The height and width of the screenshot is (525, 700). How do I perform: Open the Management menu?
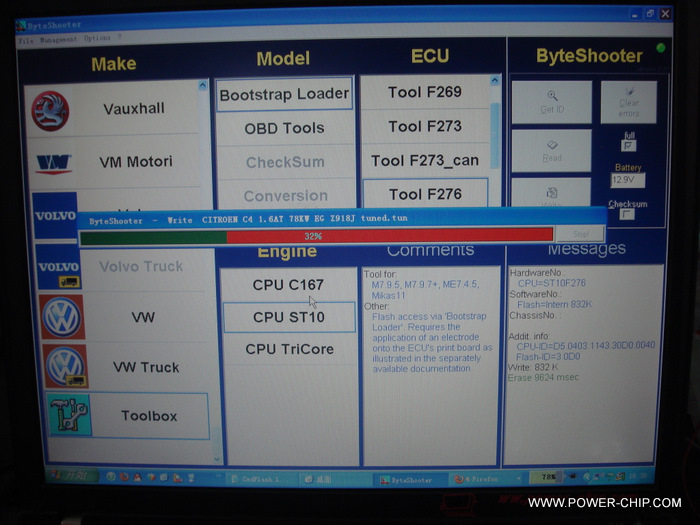click(58, 40)
